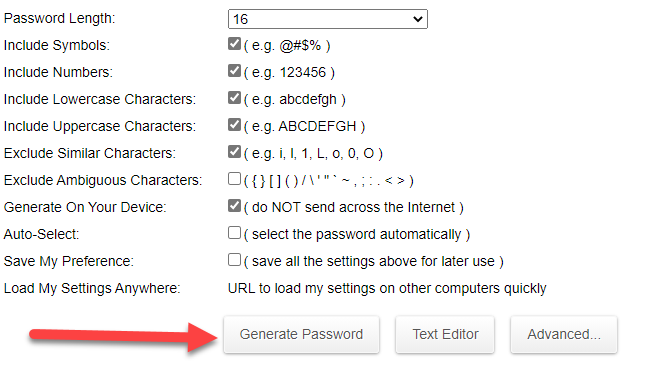Disable Include Lowercase Characters checkbox
The image size is (647, 369).
coord(234,98)
